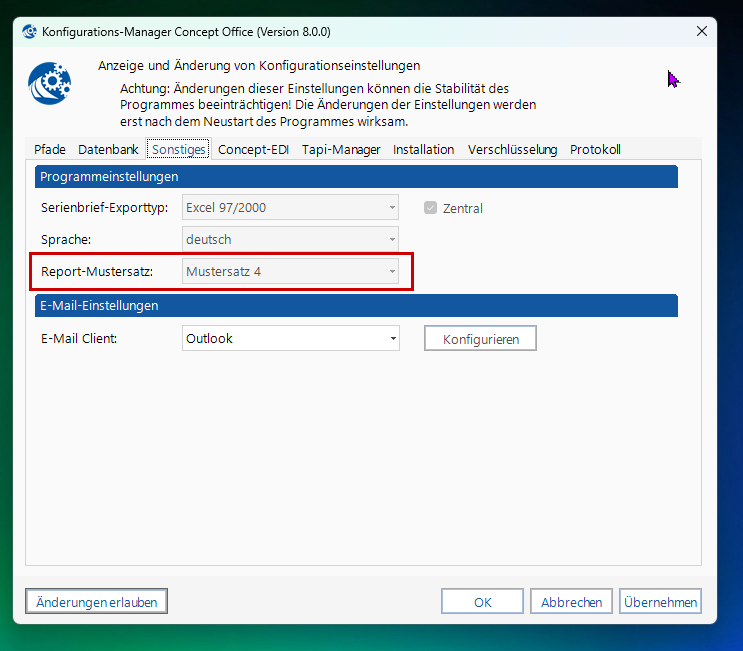Switch to the Installation tab
Image resolution: width=743 pixels, height=651 pixels.
pyautogui.click(x=424, y=150)
